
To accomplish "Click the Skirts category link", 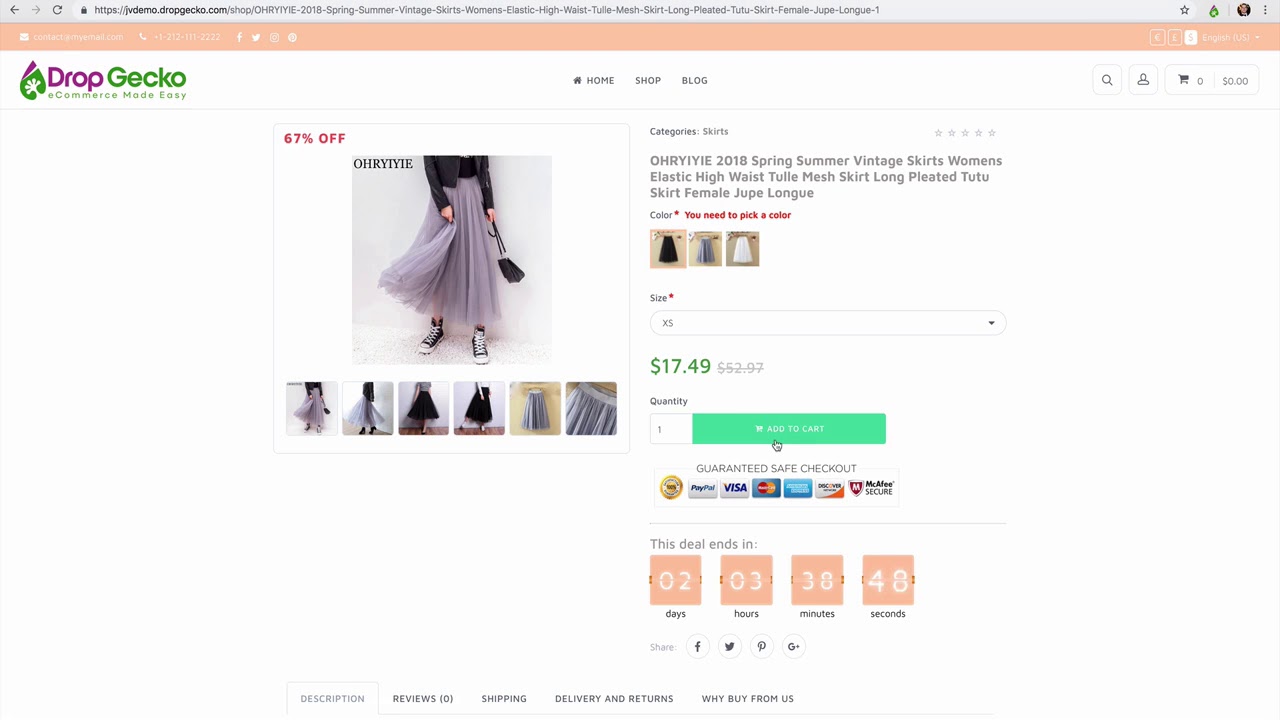I will click(715, 131).
